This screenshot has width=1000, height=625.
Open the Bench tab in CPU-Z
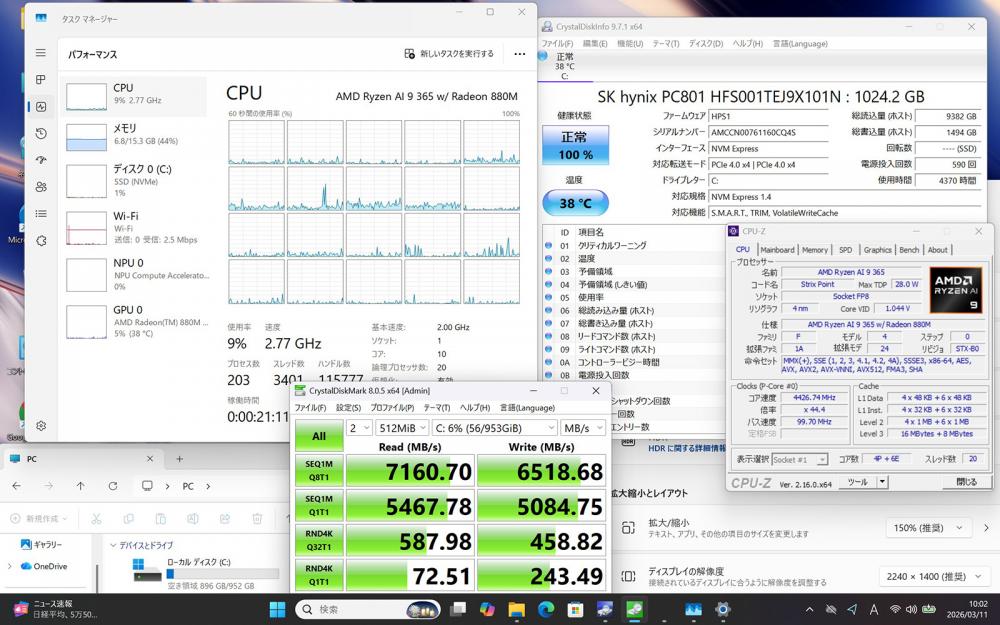pos(908,250)
